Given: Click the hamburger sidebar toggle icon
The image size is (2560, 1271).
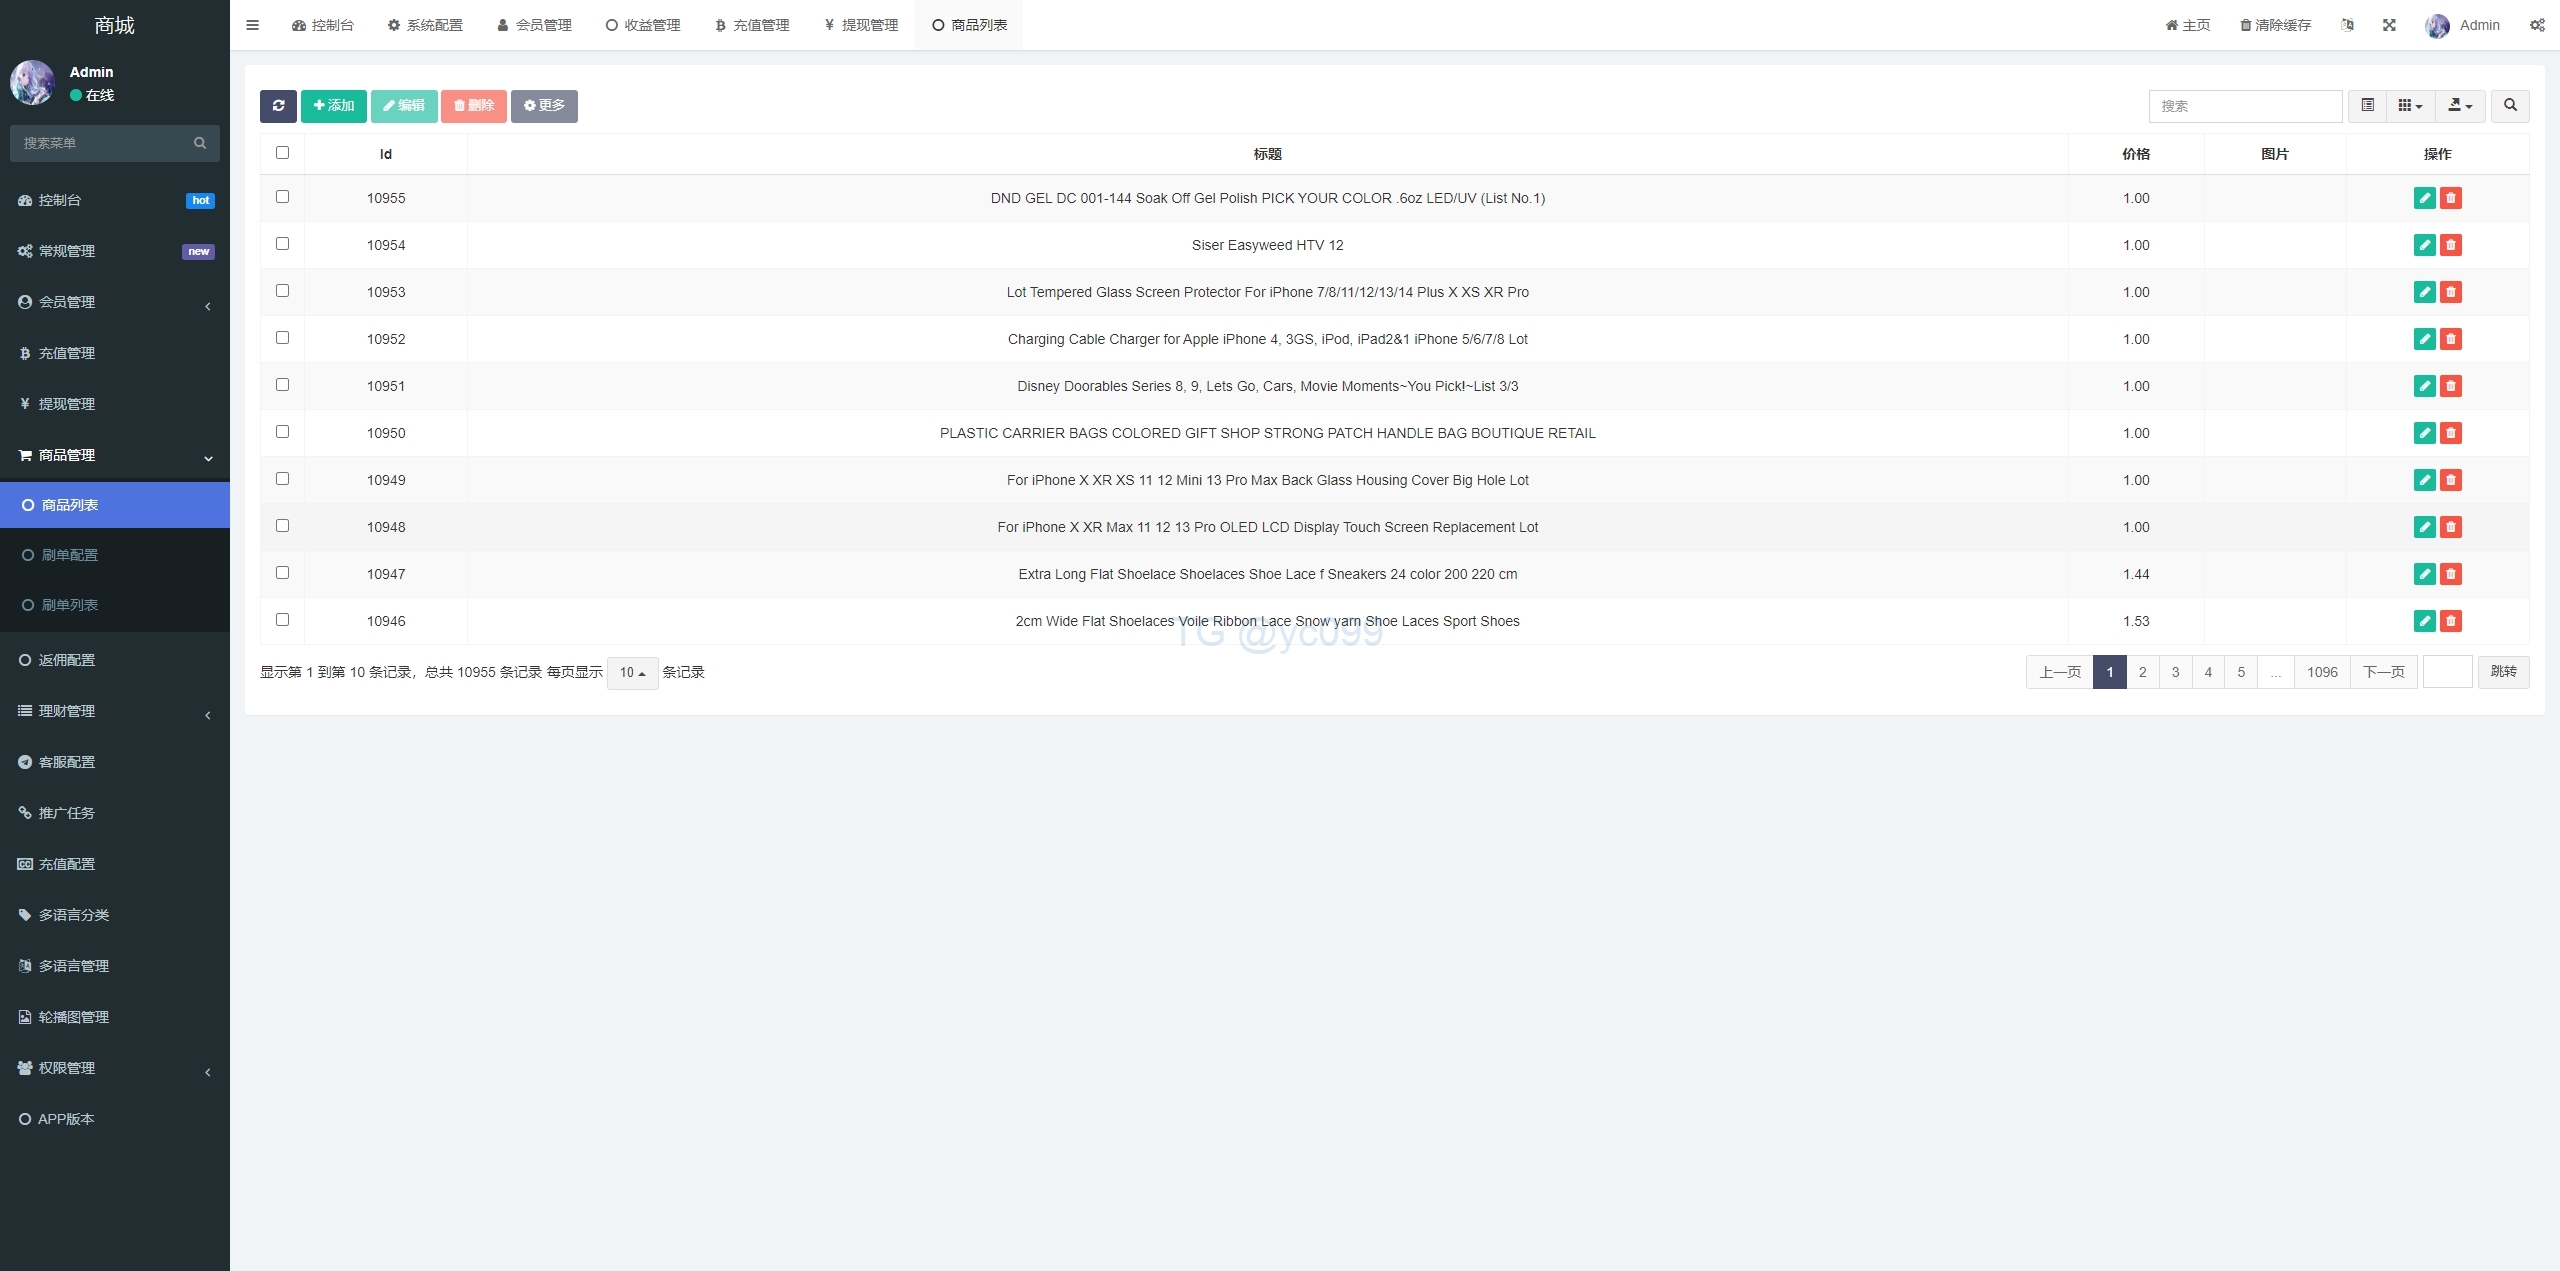Looking at the screenshot, I should coord(252,25).
